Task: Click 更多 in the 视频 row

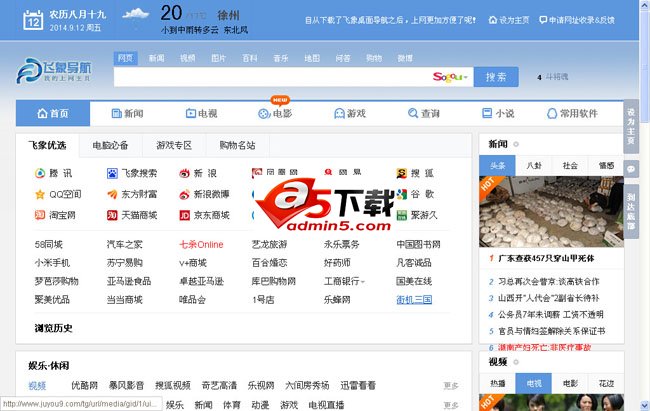Action: [x=451, y=386]
